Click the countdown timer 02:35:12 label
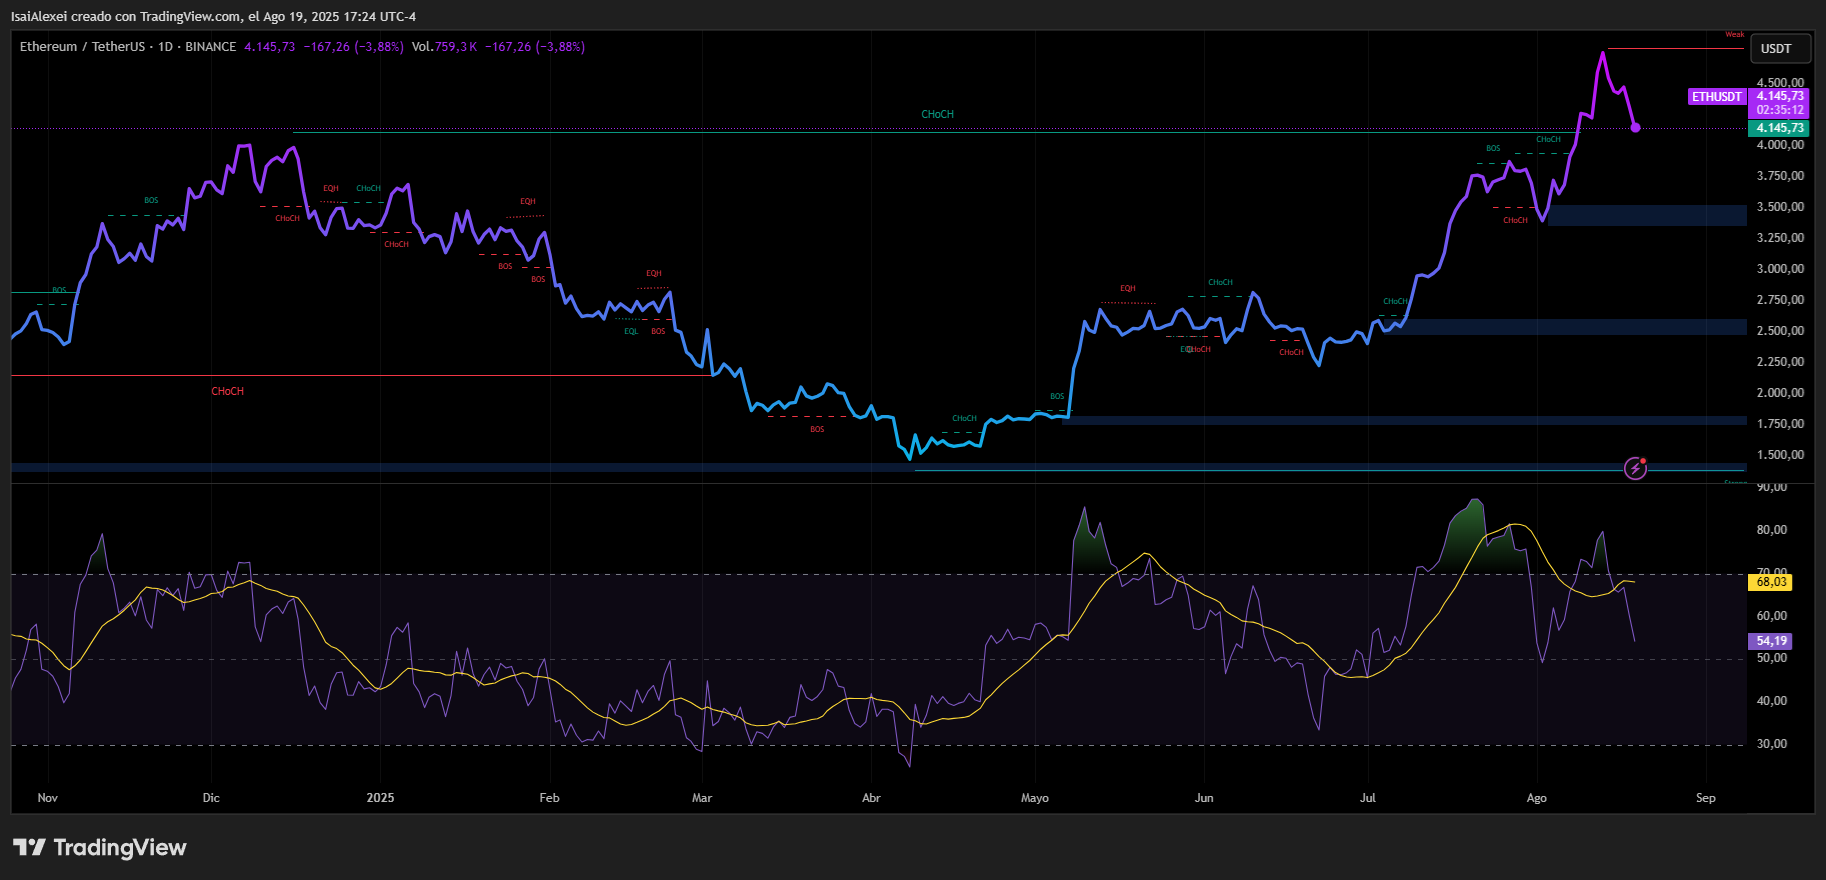Screen dimensions: 1826x880 click(1779, 110)
